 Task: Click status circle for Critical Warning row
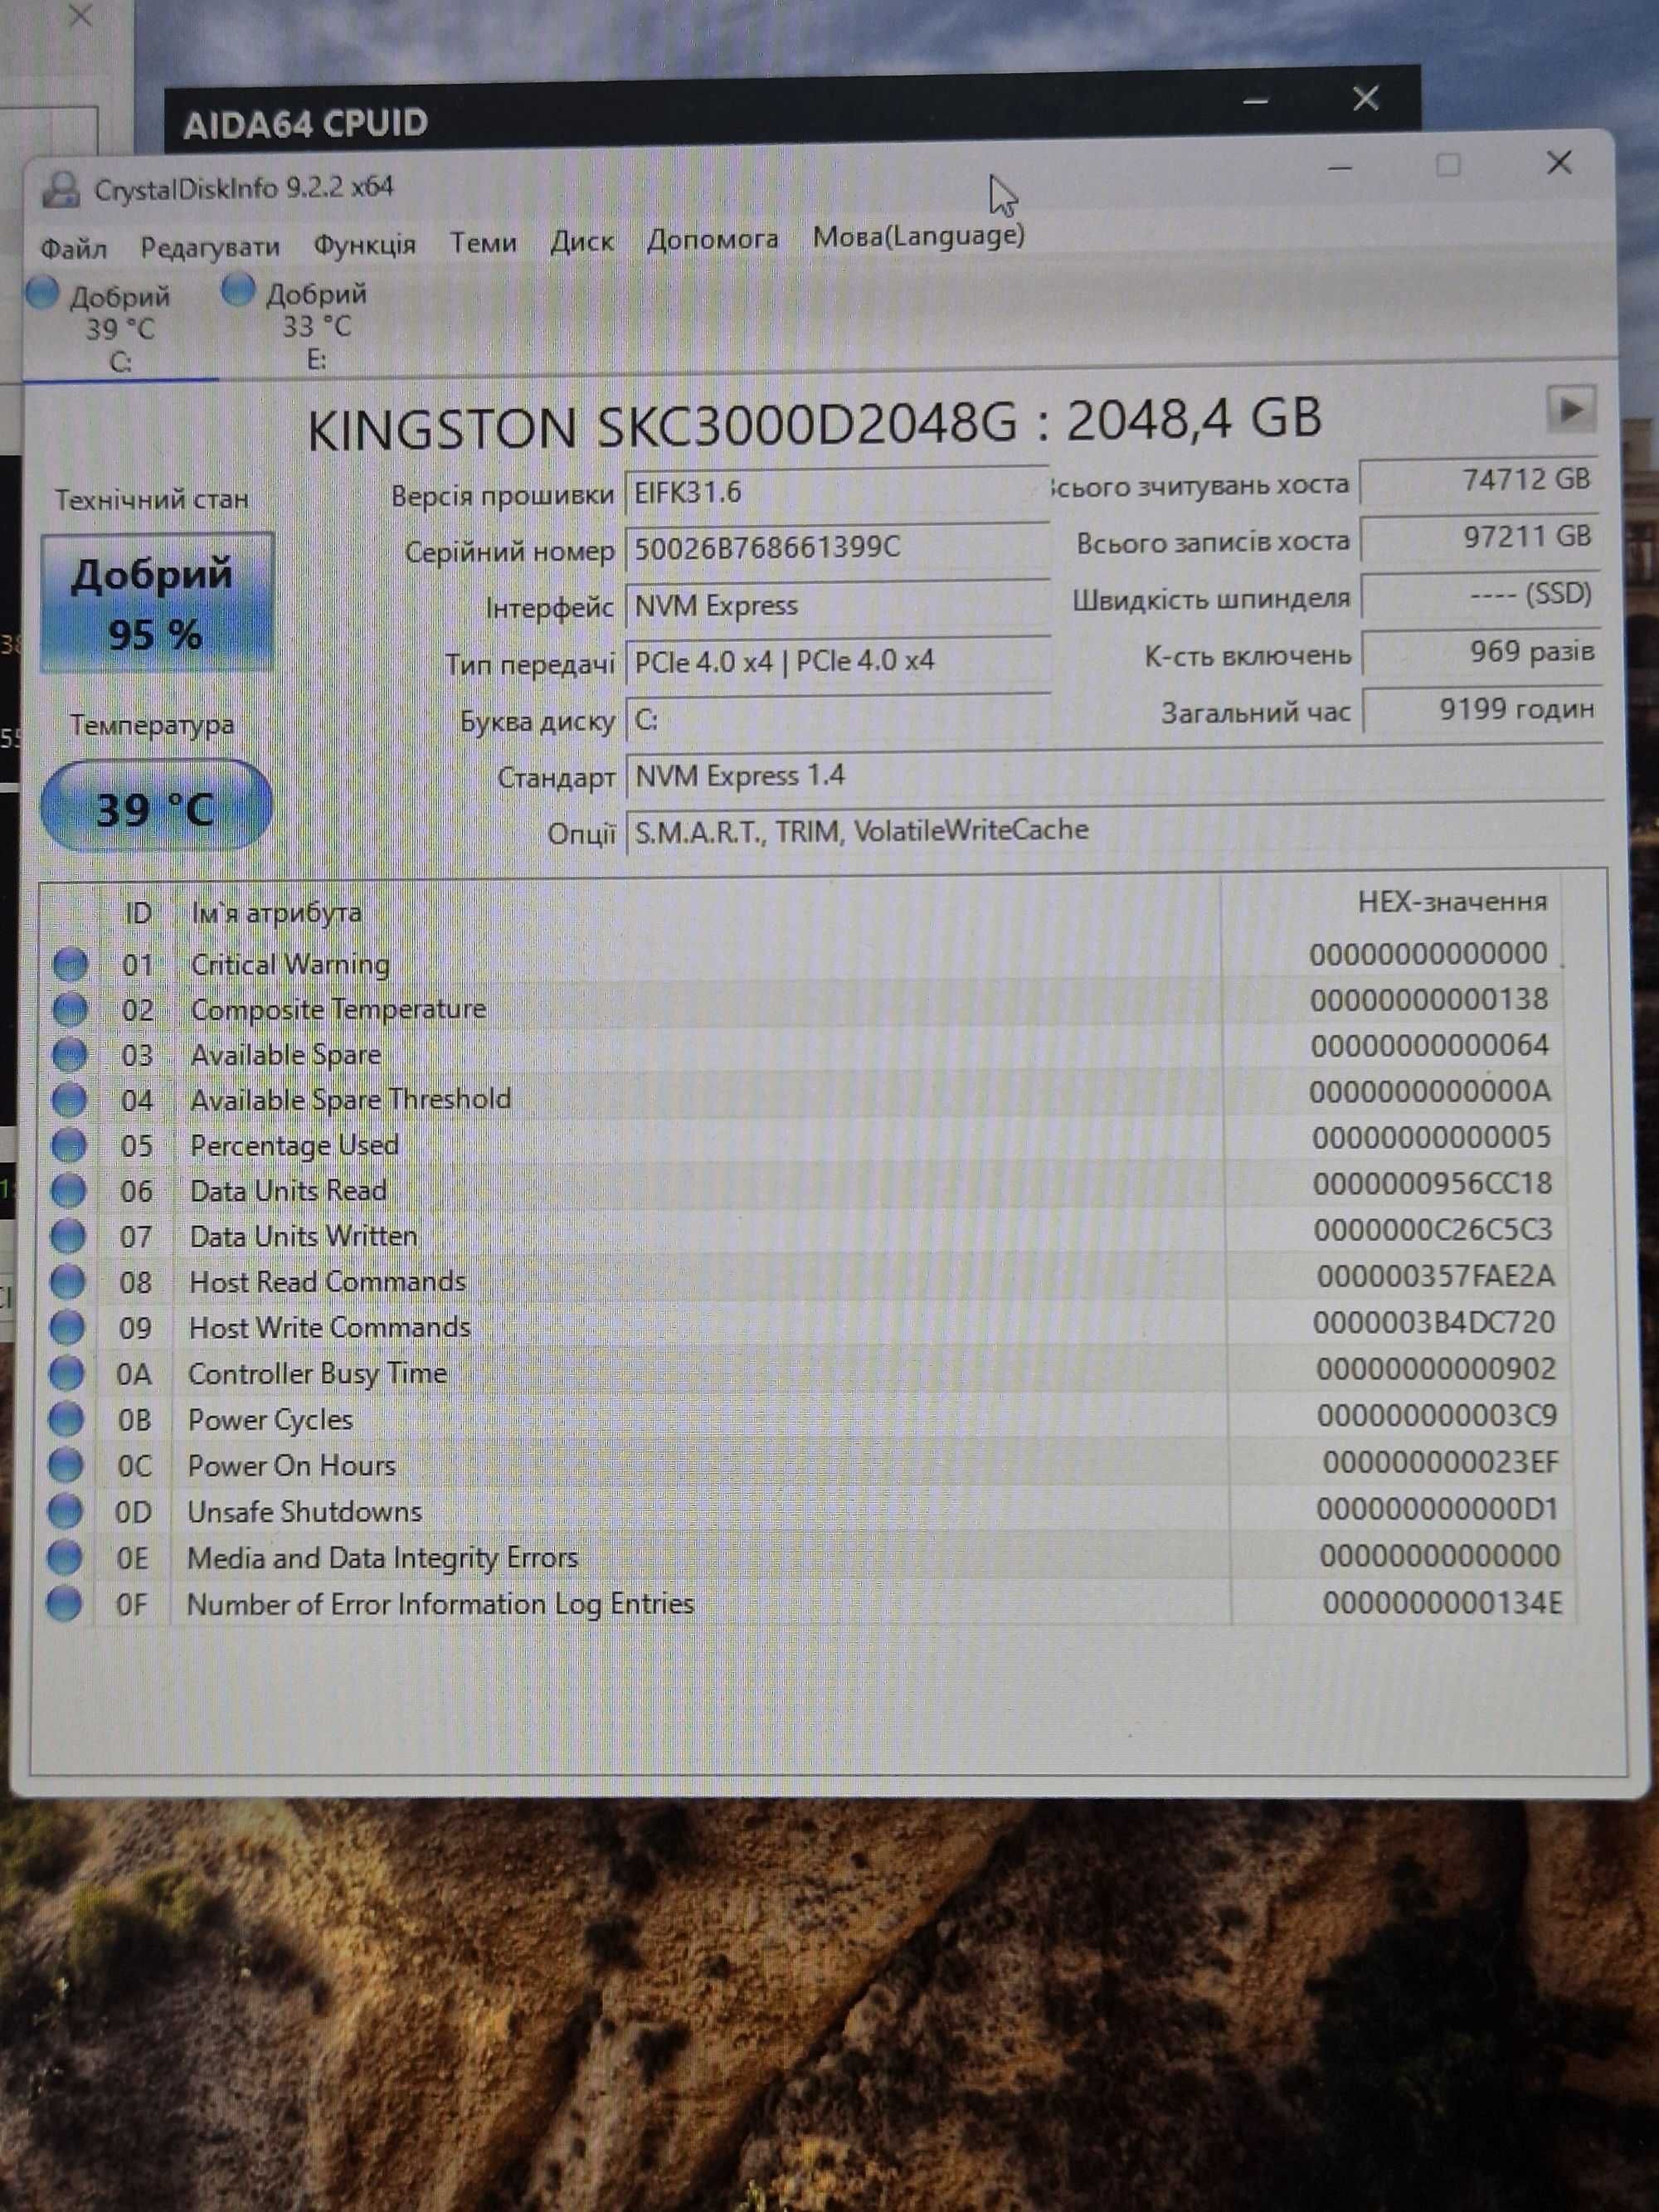click(x=70, y=964)
